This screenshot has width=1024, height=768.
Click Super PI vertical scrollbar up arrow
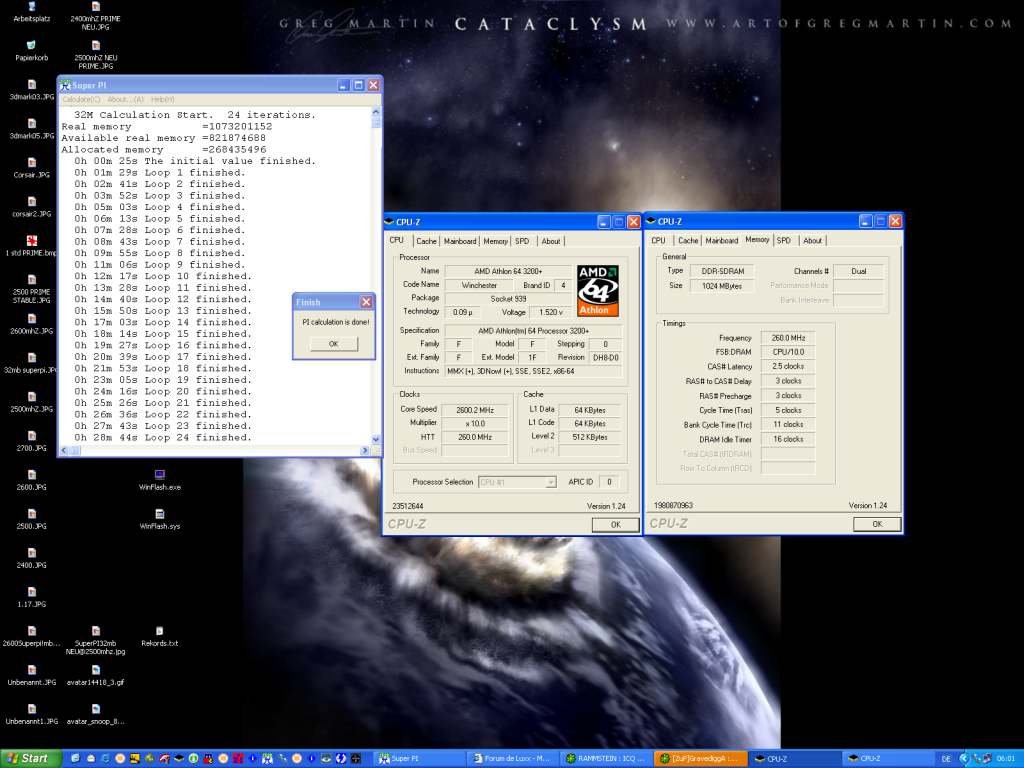[x=376, y=112]
